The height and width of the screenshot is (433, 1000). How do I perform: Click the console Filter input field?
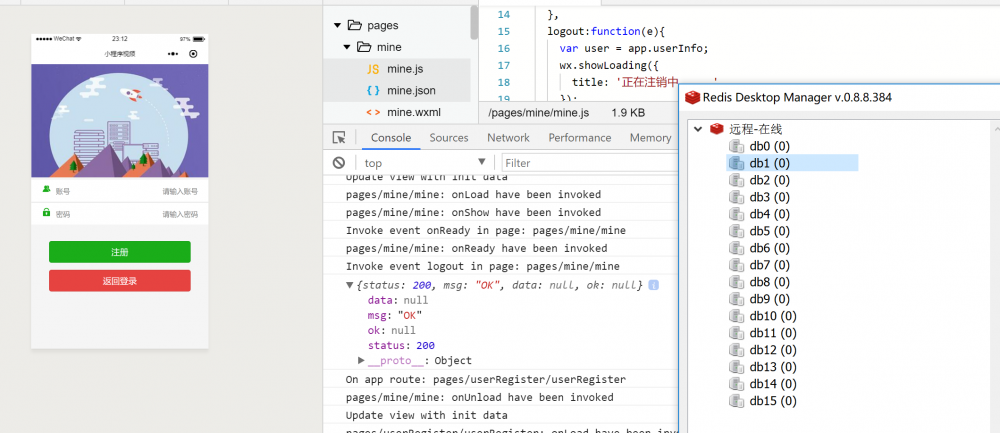[x=590, y=163]
